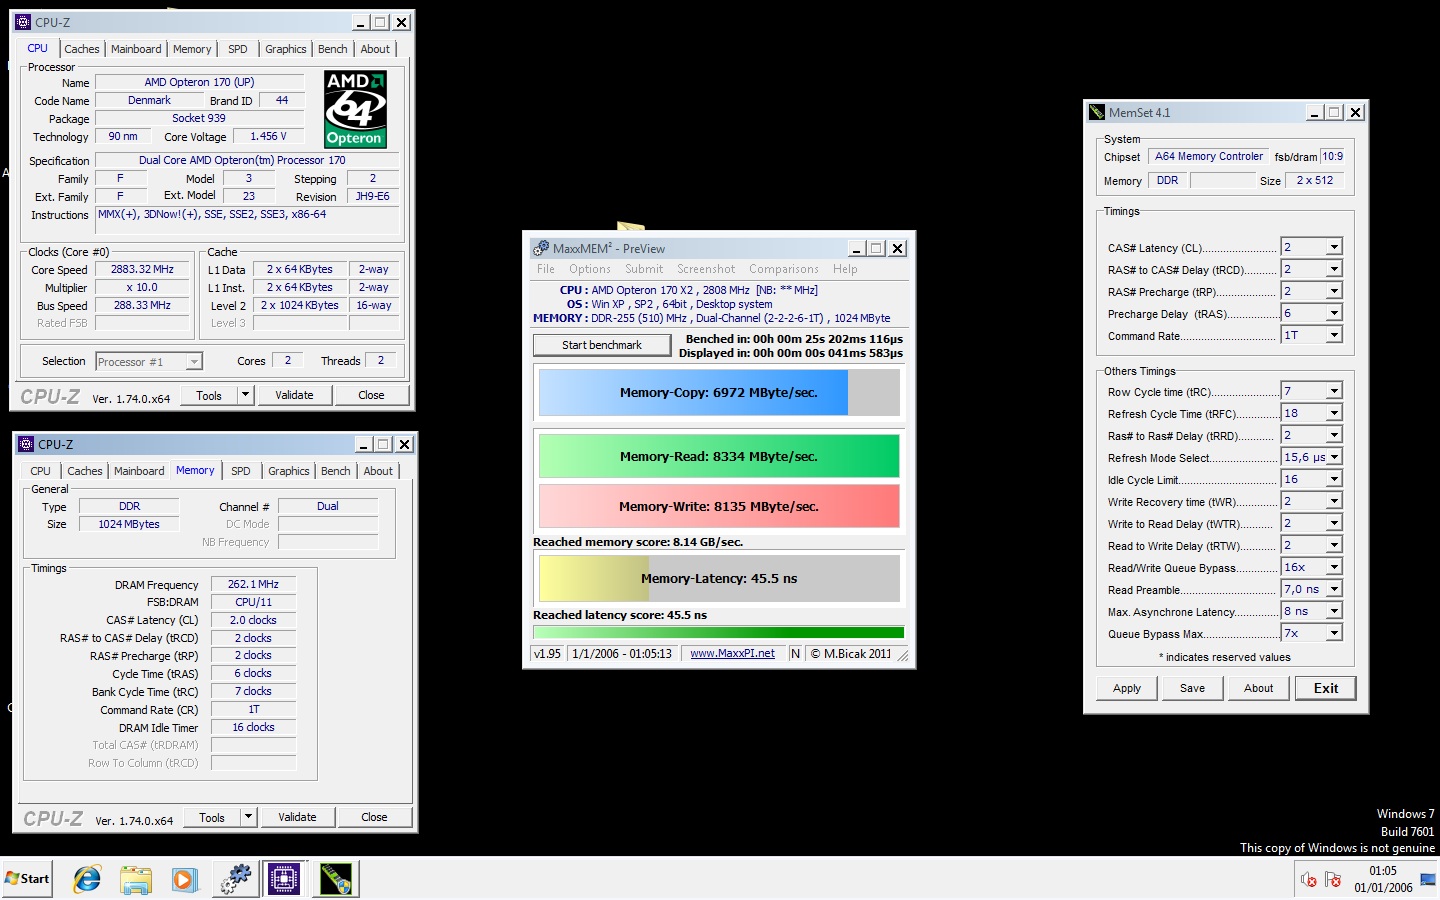Click Memory-Read 8334 MByte/sec bar
1440x900 pixels.
(x=719, y=456)
